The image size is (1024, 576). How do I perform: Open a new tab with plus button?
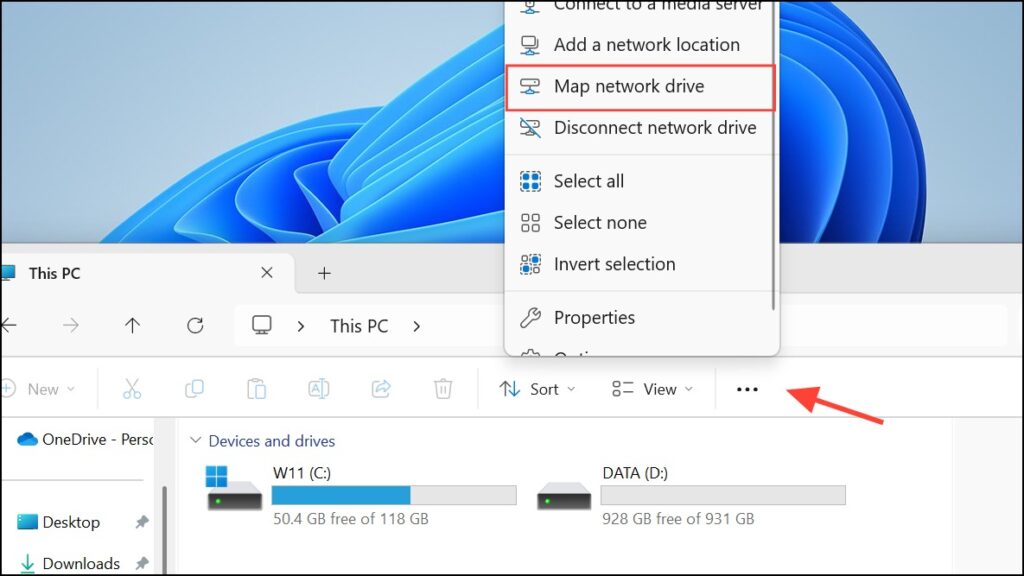[x=324, y=273]
